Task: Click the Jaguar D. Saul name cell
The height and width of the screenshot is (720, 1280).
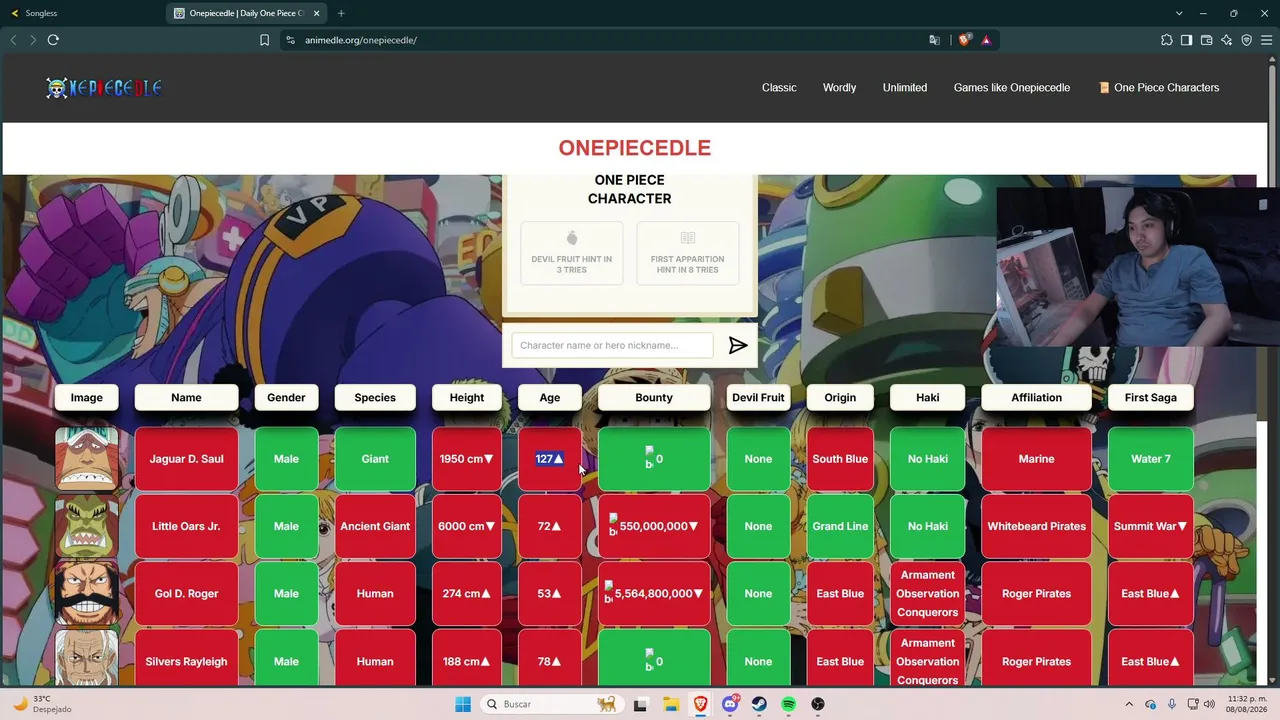Action: pos(186,459)
